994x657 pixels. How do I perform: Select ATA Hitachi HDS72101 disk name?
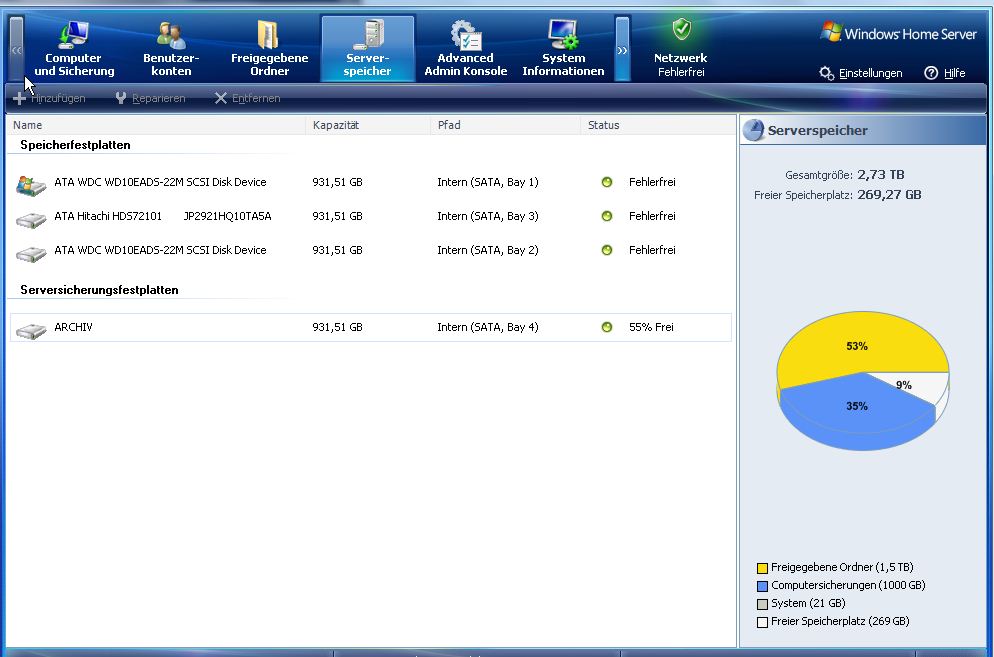click(x=163, y=216)
